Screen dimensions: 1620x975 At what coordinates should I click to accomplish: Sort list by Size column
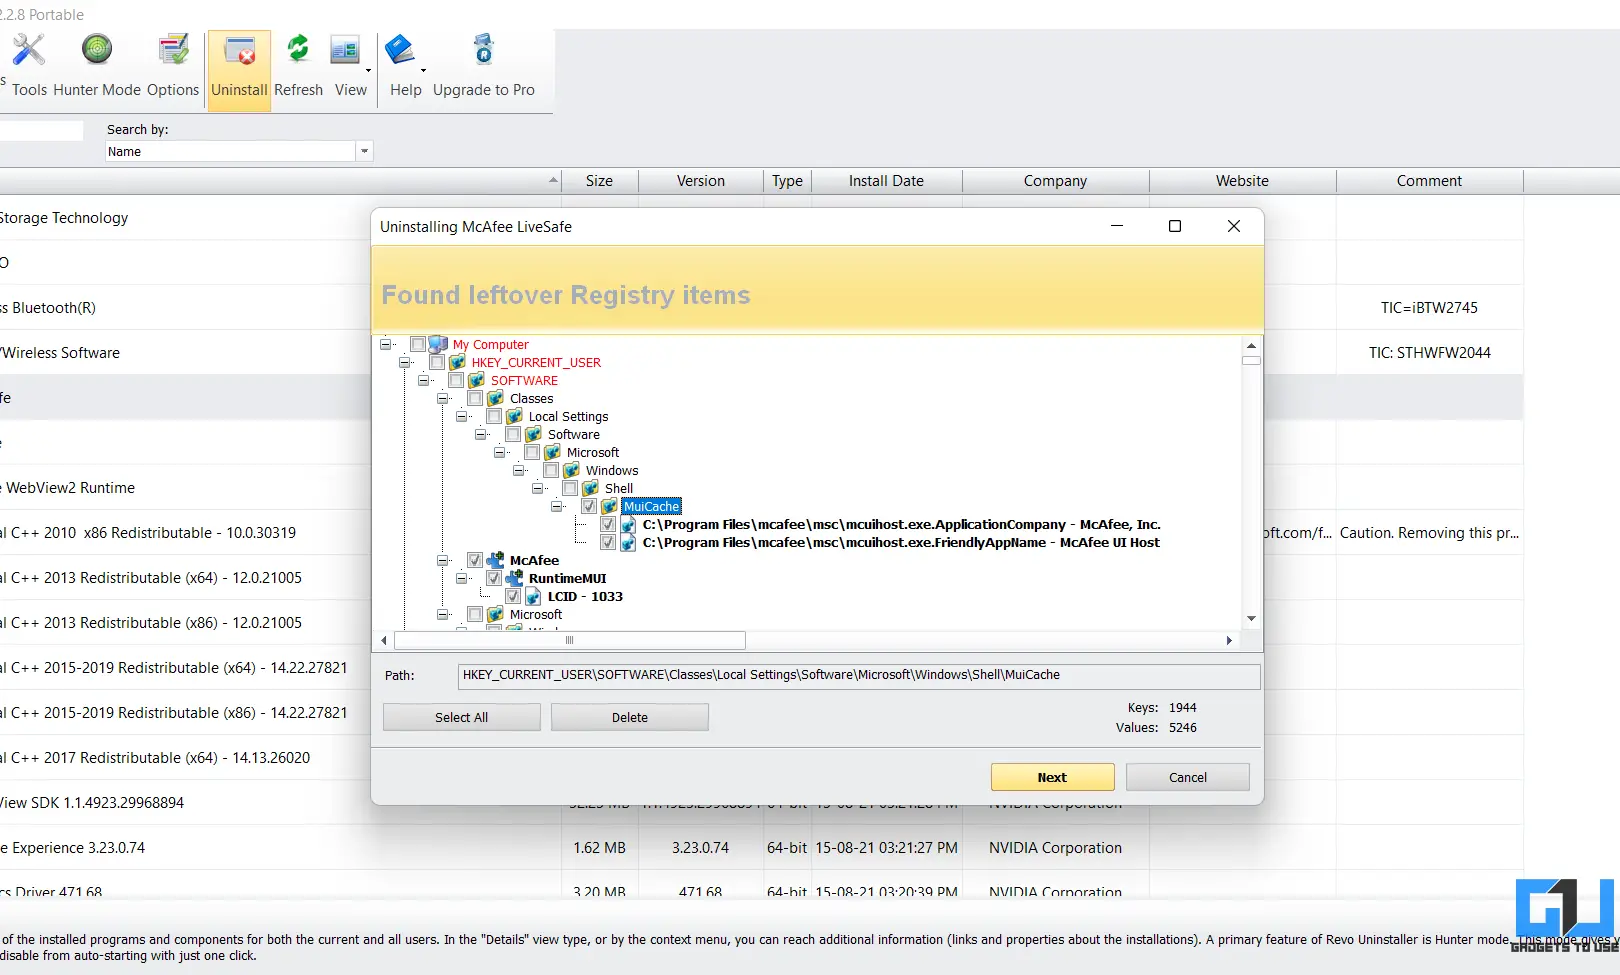(599, 181)
